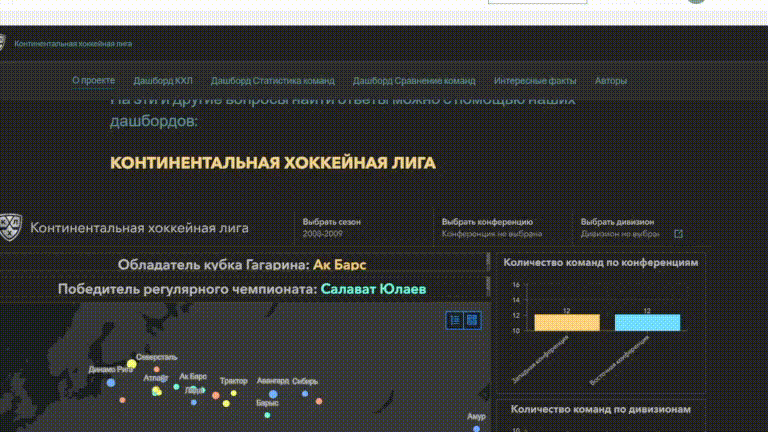Click the «КОНТИНЕНТАЛЬНАЯ ХОККЕЙНАЯ ЛИГА» heading

(273, 163)
